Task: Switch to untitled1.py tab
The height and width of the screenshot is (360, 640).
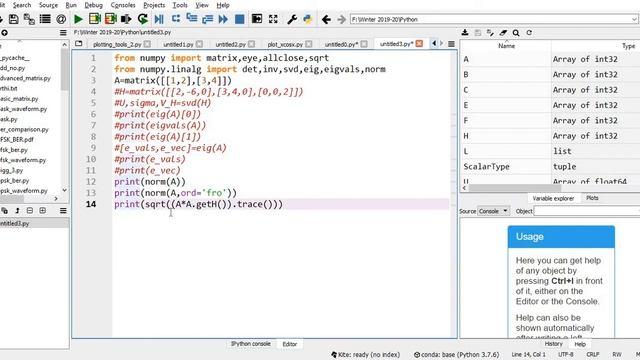Action: [178, 44]
